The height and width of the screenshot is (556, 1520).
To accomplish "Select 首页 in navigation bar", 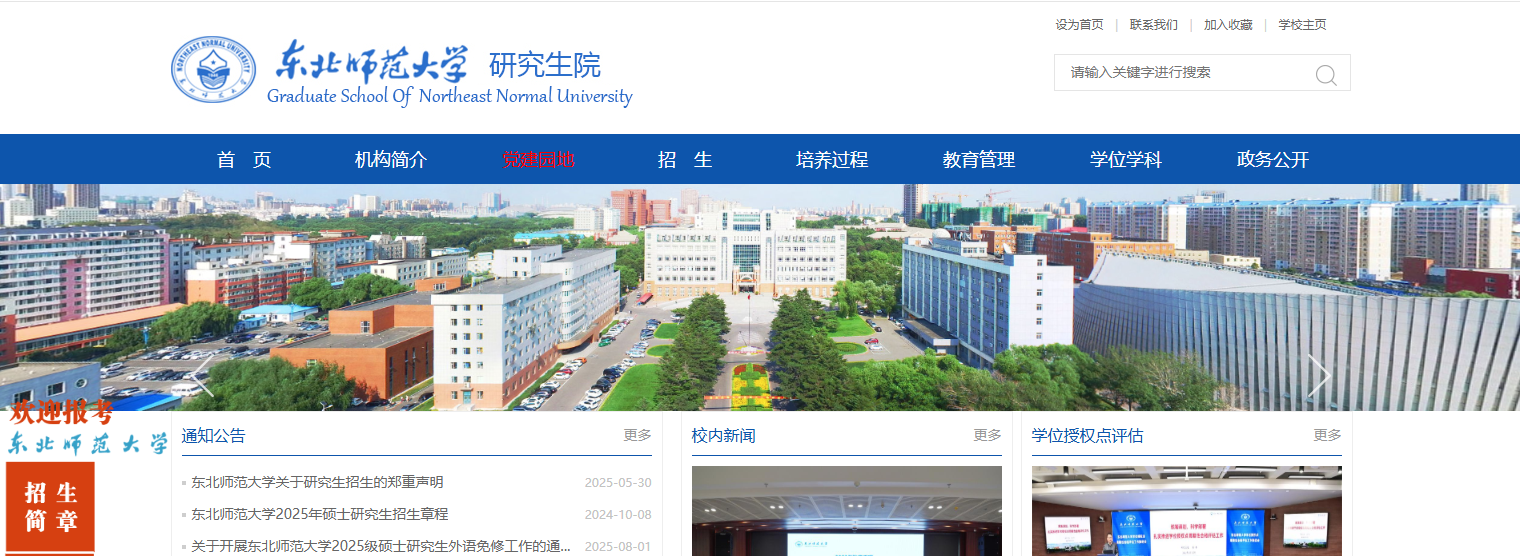I will pos(244,159).
